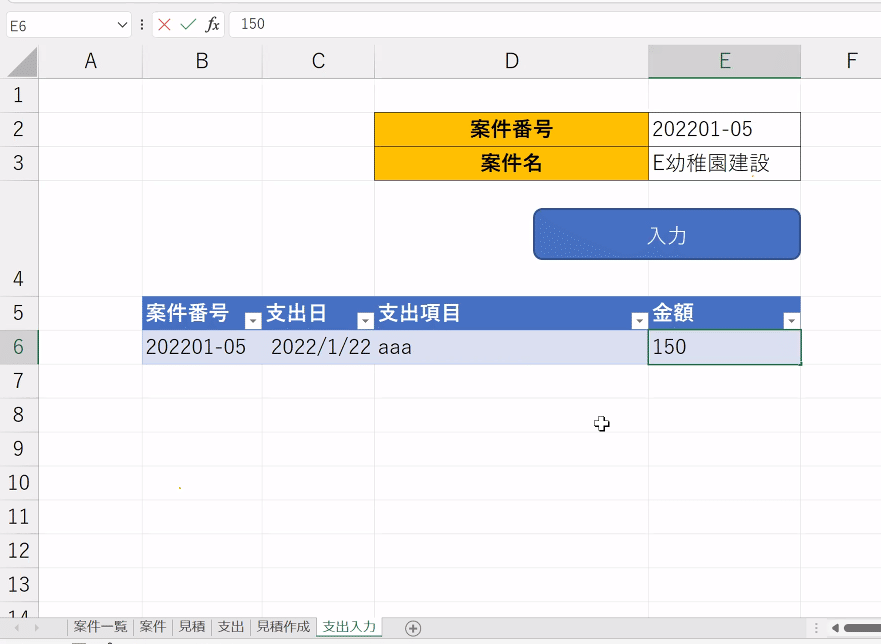Click the 150 amount cell
Screen dimensions: 881x644
(x=724, y=347)
